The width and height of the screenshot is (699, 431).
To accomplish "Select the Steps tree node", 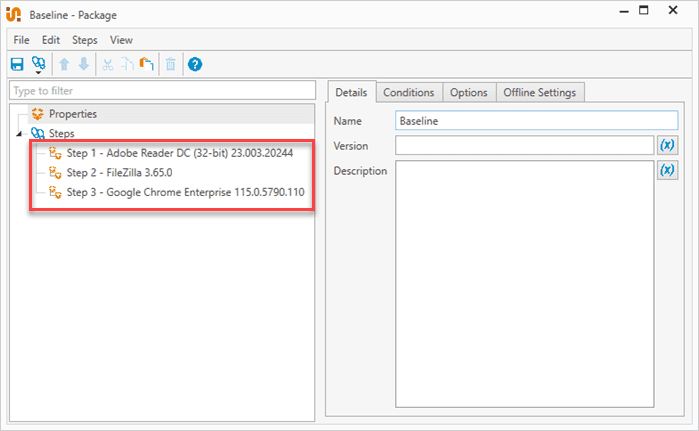I will [62, 133].
